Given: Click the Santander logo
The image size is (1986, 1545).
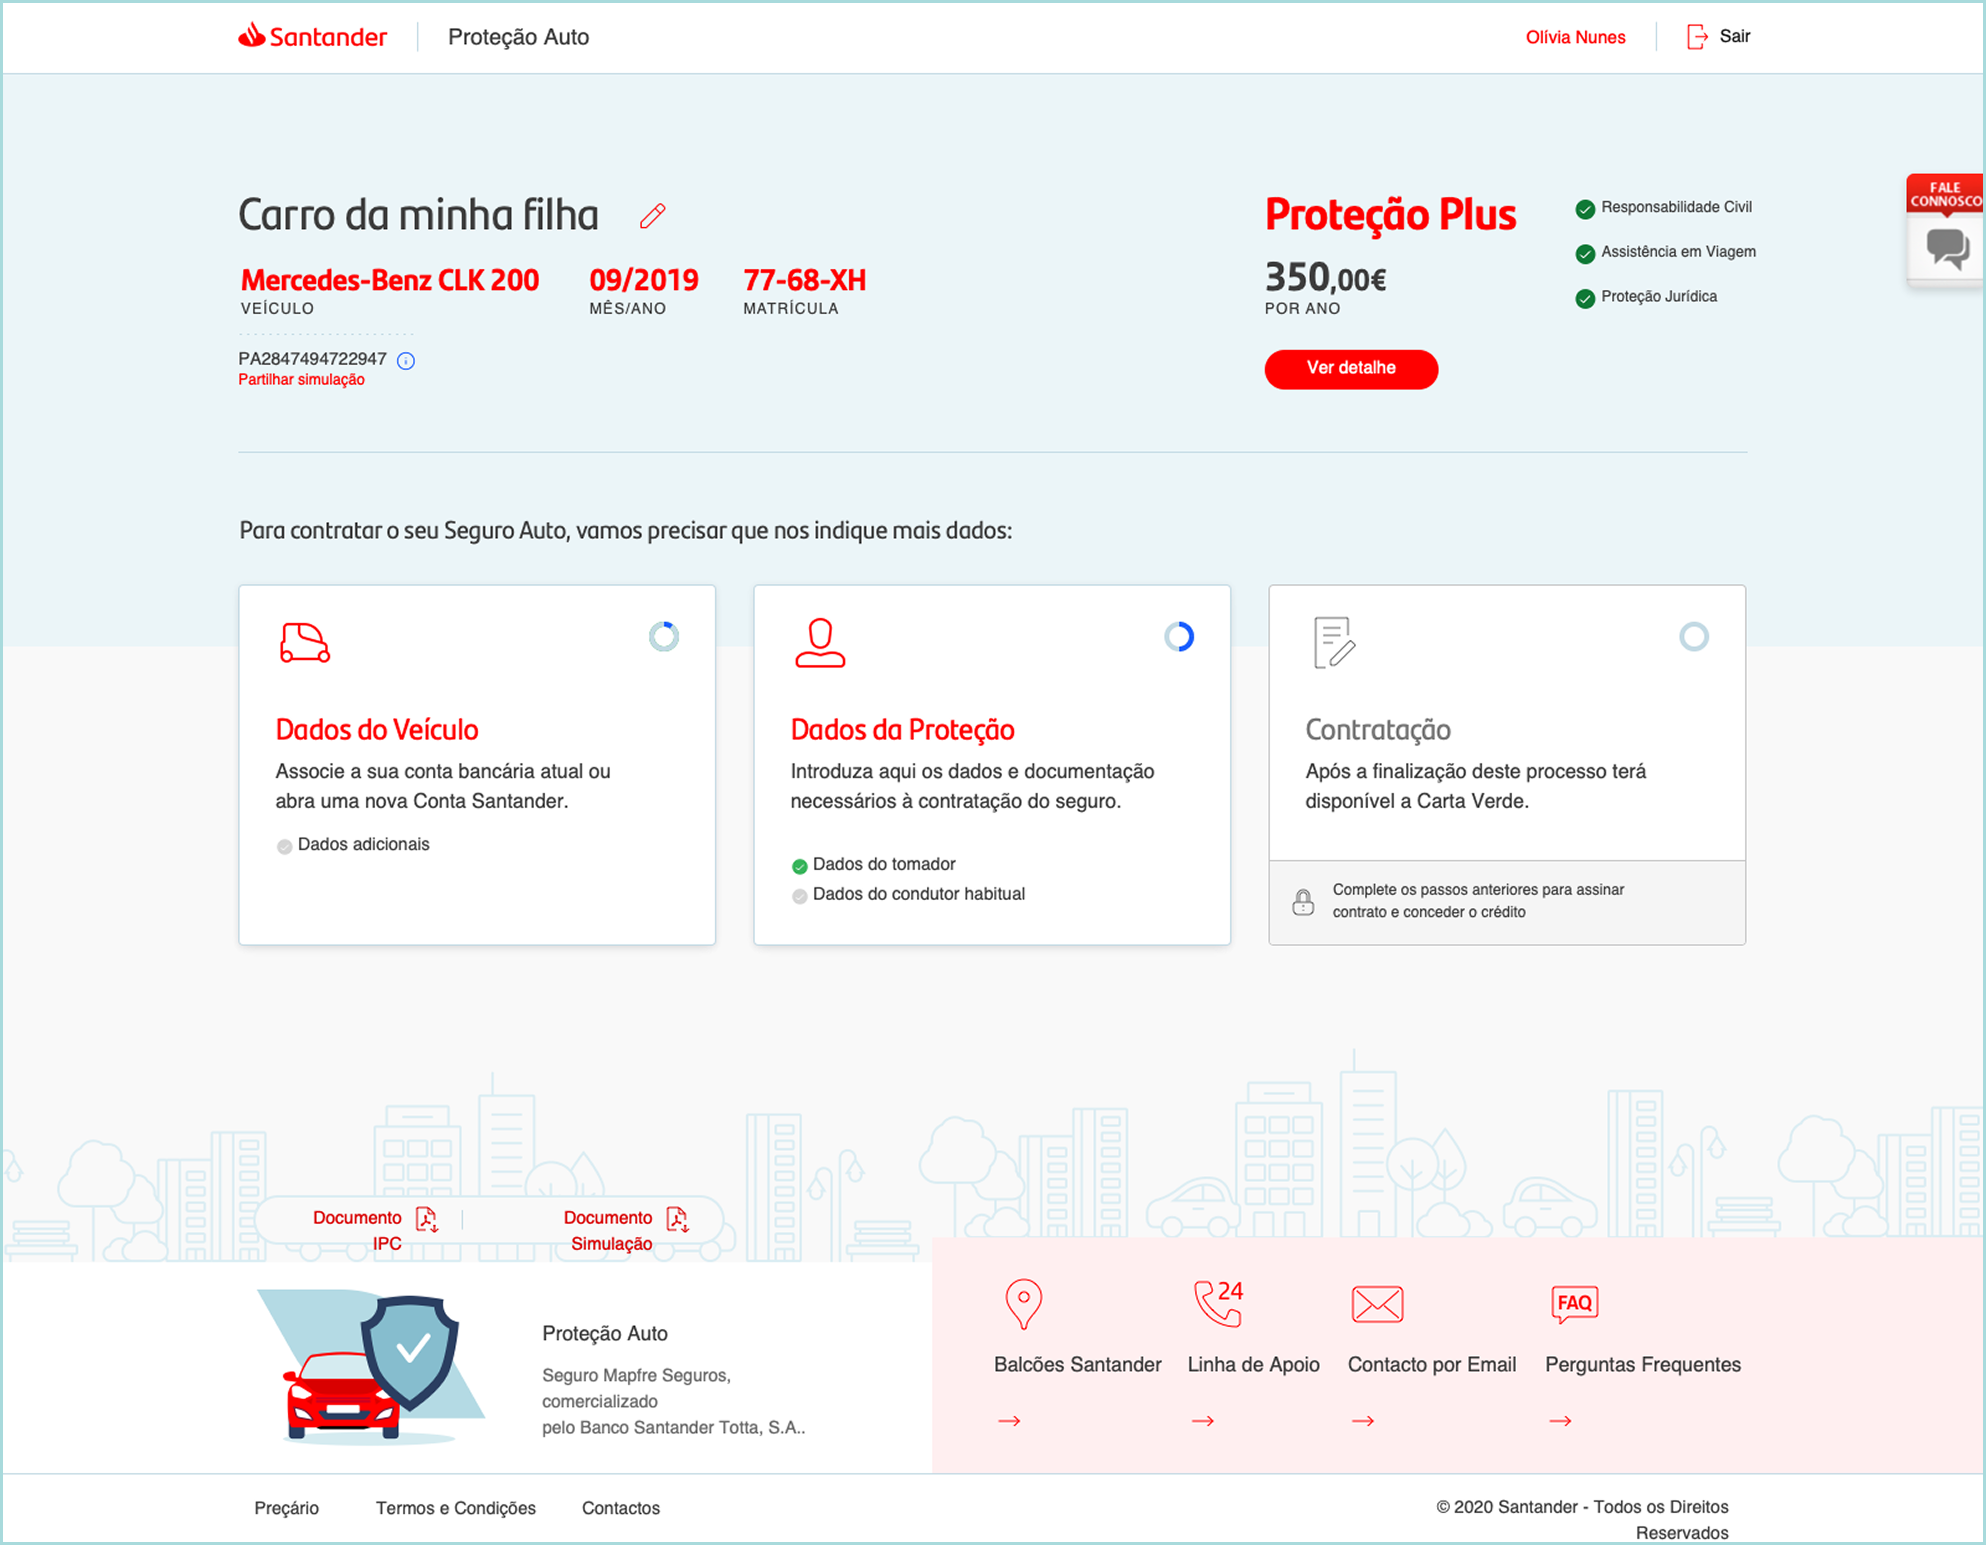Looking at the screenshot, I should click(312, 37).
